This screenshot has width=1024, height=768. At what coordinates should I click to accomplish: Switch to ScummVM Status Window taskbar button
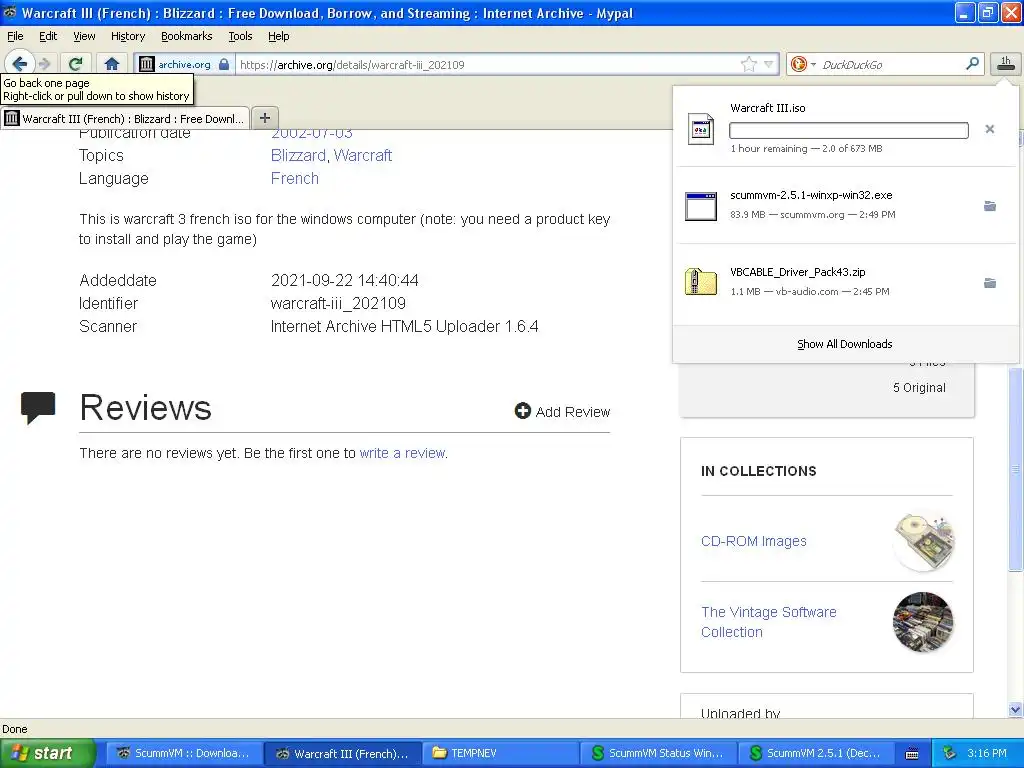coord(659,753)
